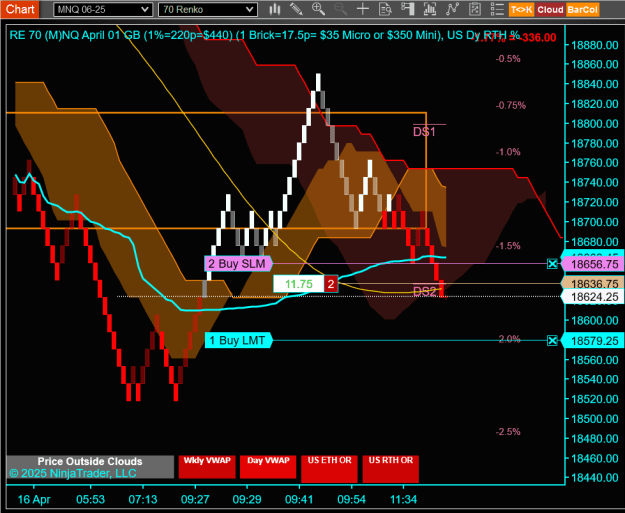The height and width of the screenshot is (513, 625).
Task: Open the data series bars-in-brackets icon
Action: [430, 9]
